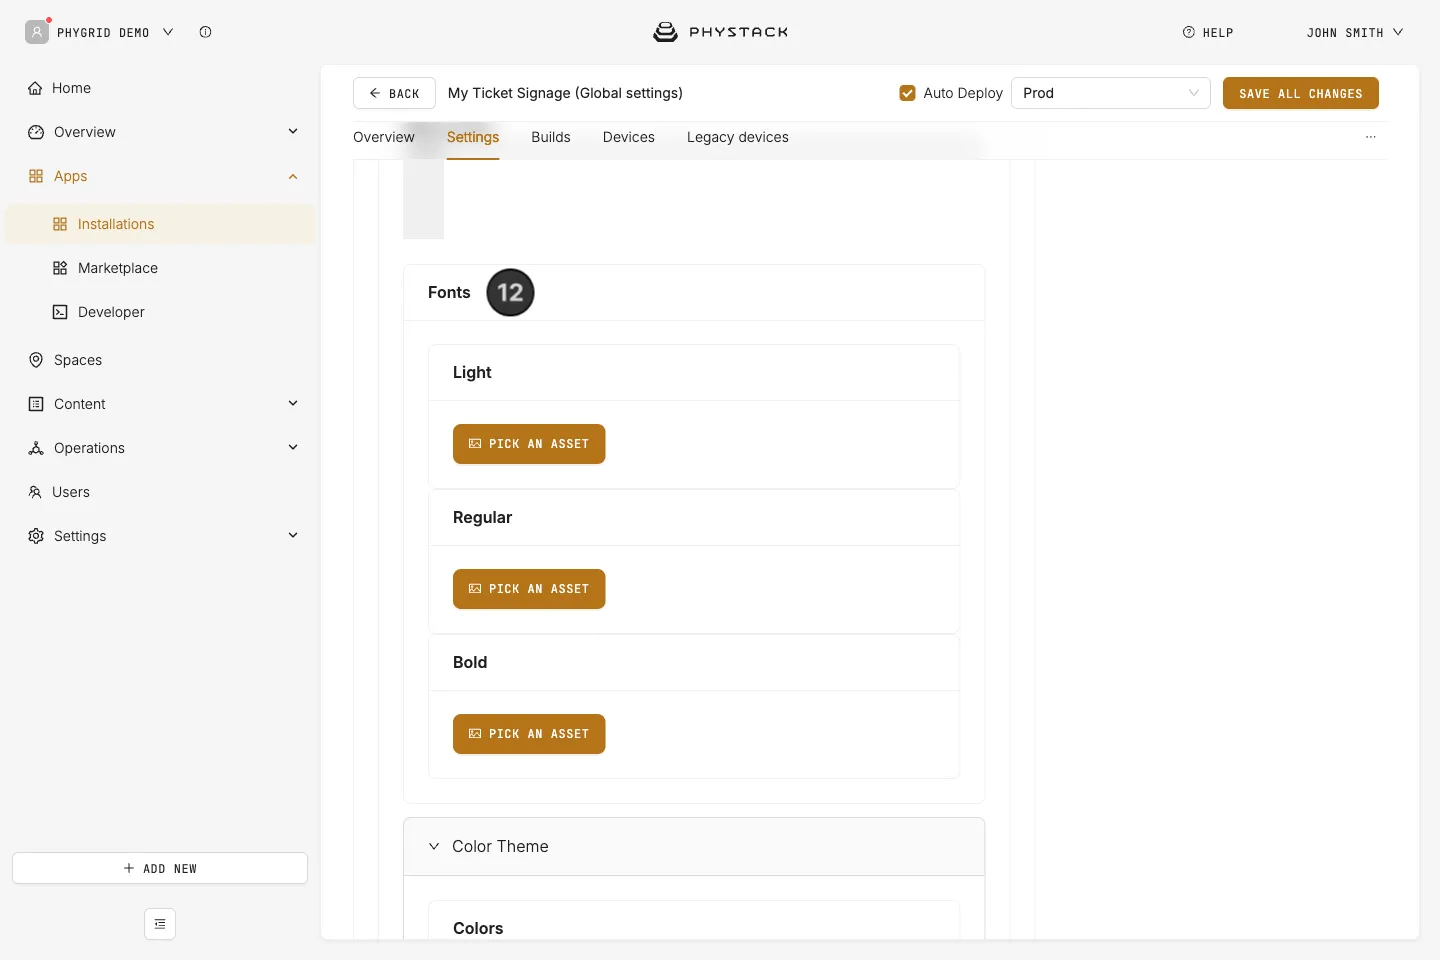Image resolution: width=1440 pixels, height=960 pixels.
Task: Click the Users people icon
Action: click(35, 492)
